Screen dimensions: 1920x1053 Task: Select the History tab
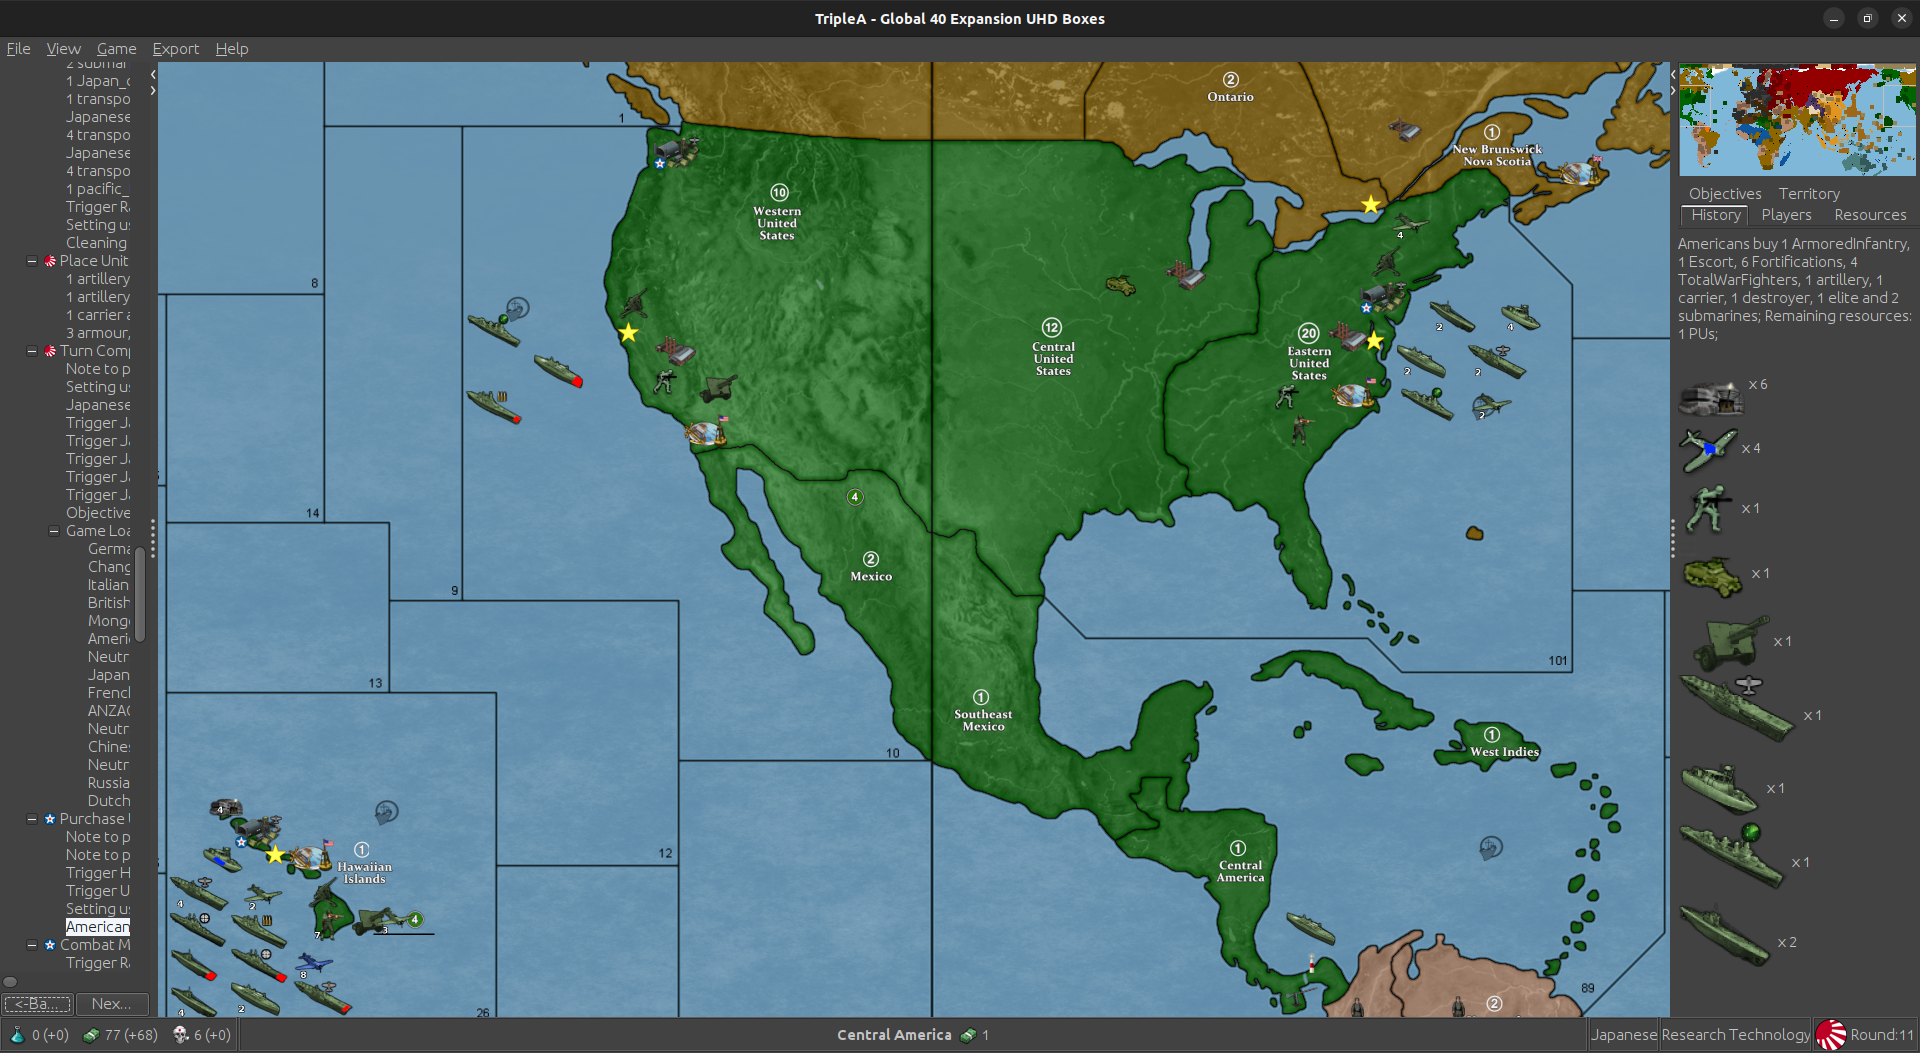pos(1716,215)
